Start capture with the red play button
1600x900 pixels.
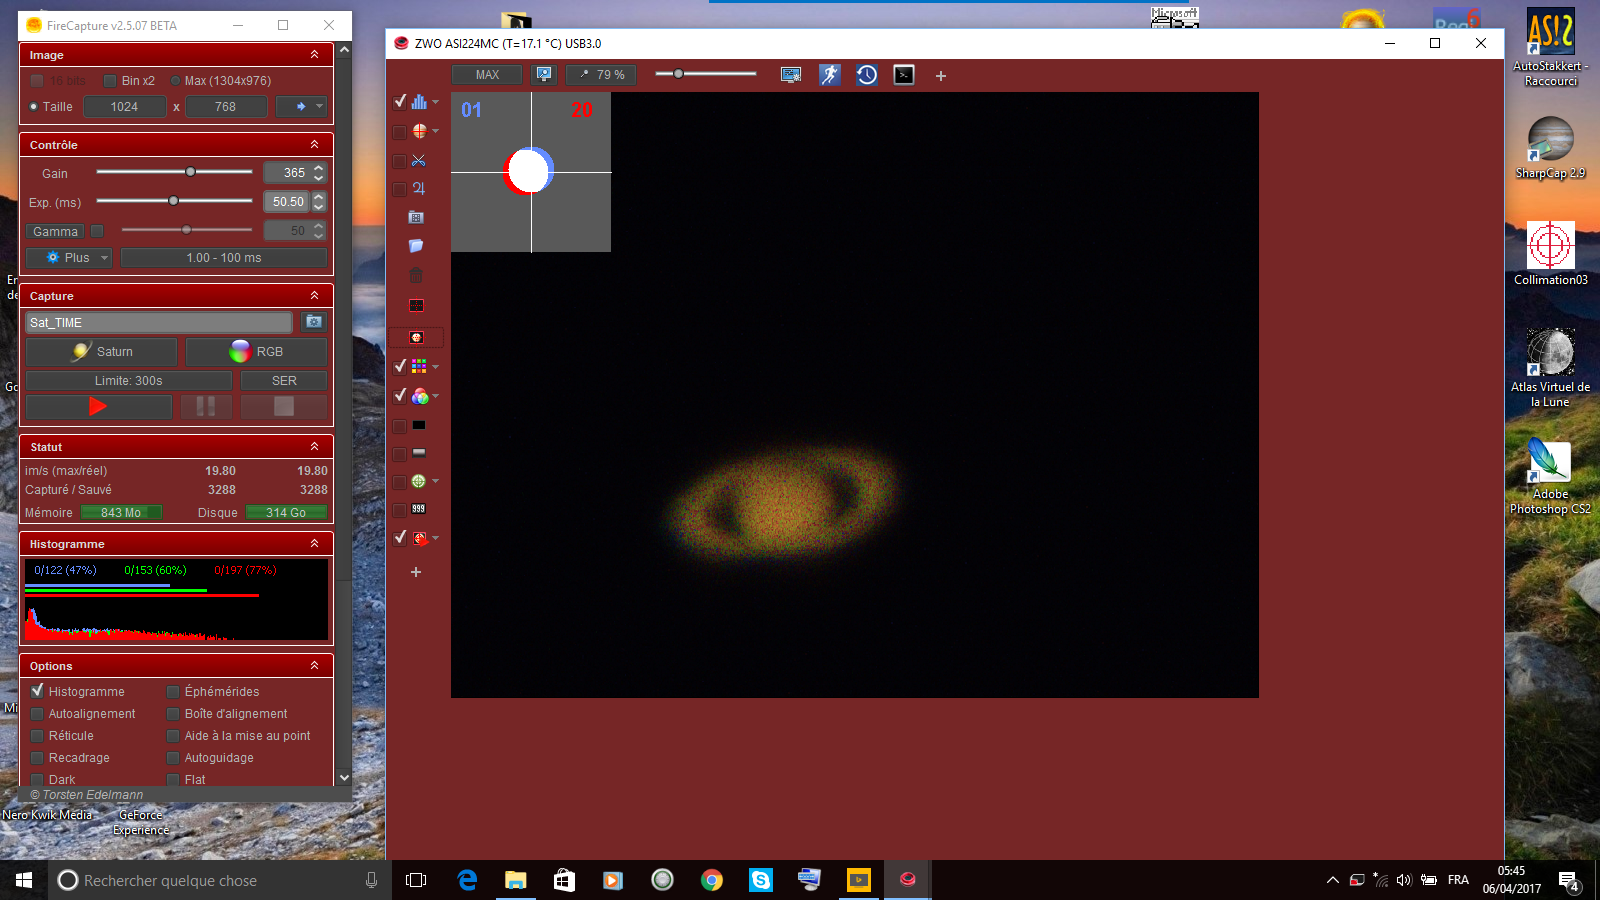point(98,406)
